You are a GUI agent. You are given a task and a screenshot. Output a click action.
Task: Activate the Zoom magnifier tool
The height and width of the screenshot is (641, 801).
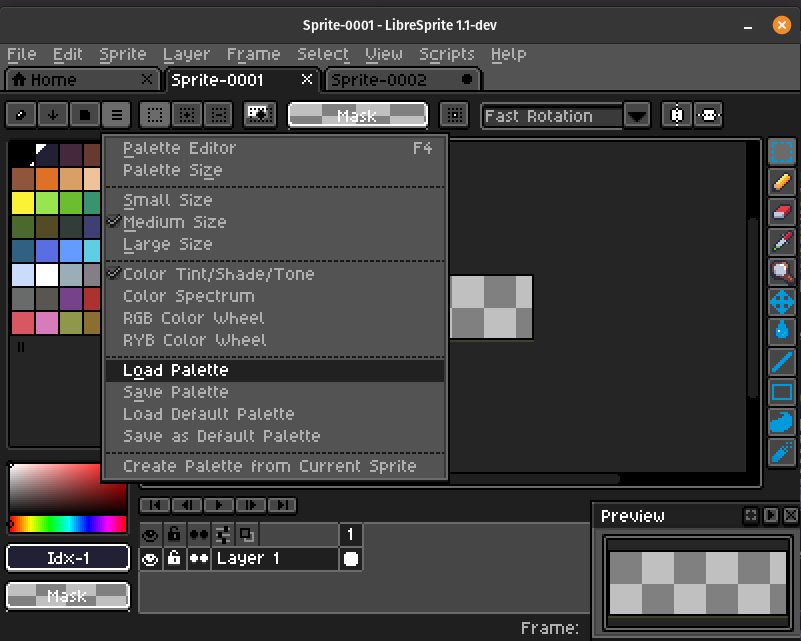(782, 272)
